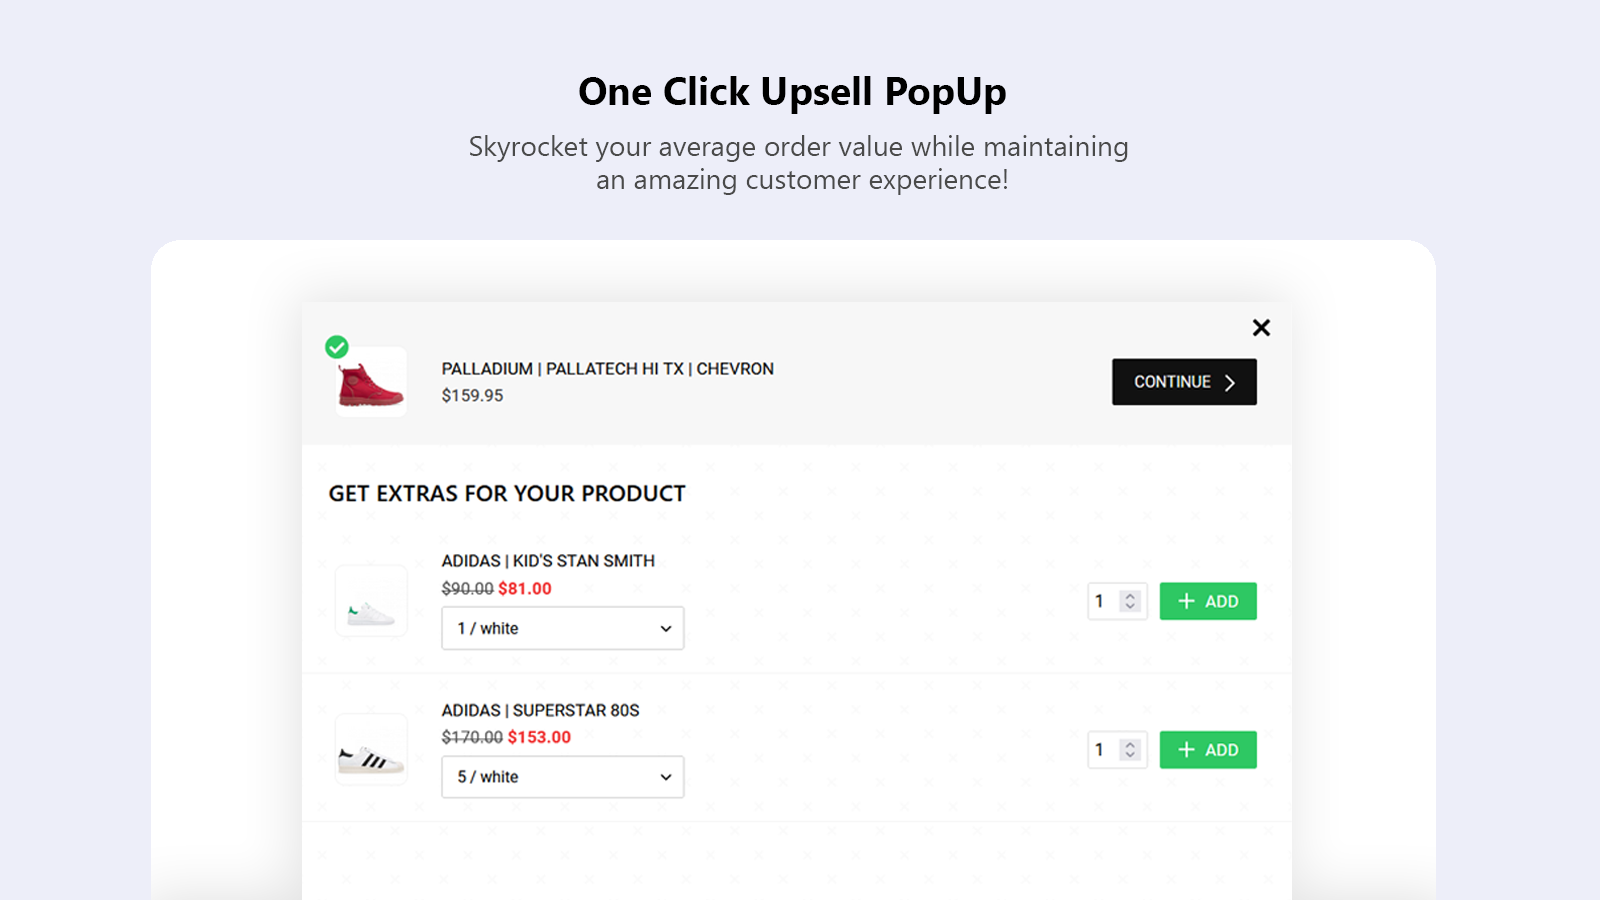The image size is (1600, 900).
Task: Open the '5 / white' variant selector for Superstar 80s
Action: [562, 776]
